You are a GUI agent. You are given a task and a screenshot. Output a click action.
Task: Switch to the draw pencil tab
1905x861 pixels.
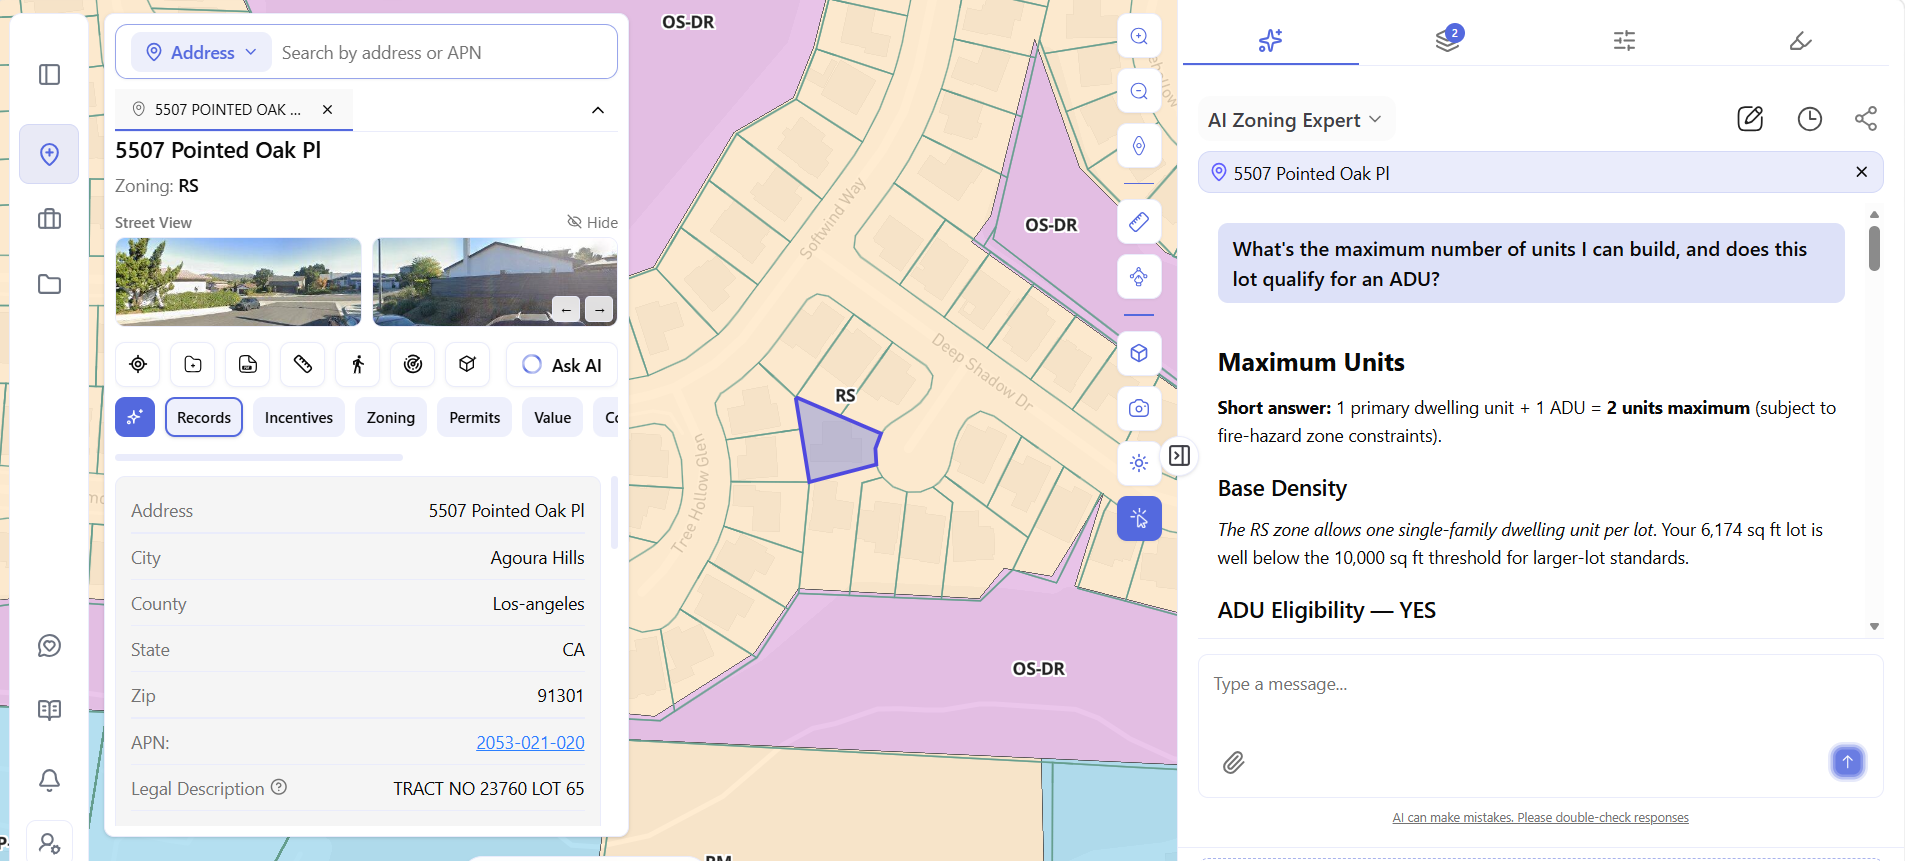[x=1800, y=41]
